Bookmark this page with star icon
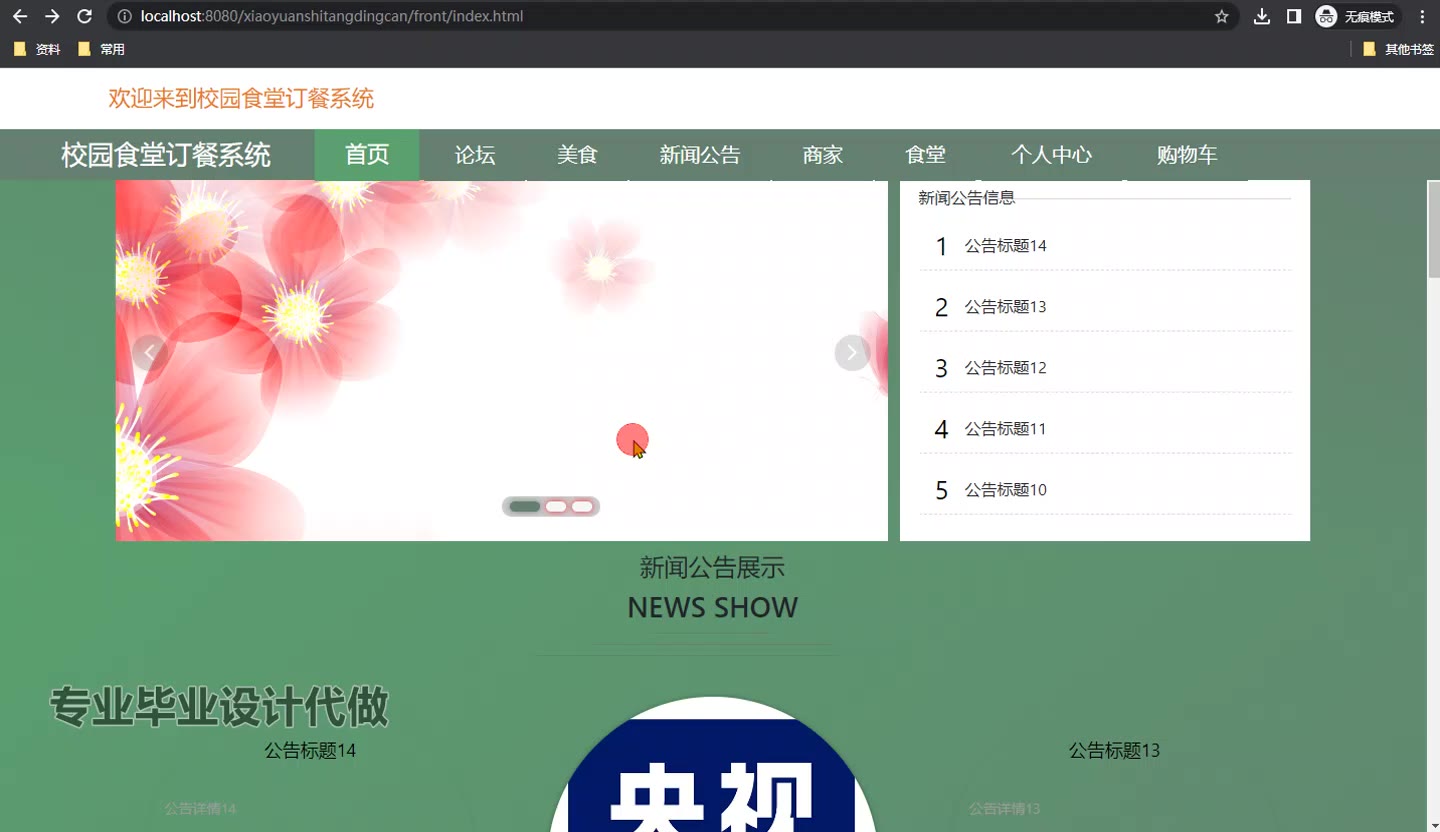This screenshot has width=1440, height=832. point(1221,16)
